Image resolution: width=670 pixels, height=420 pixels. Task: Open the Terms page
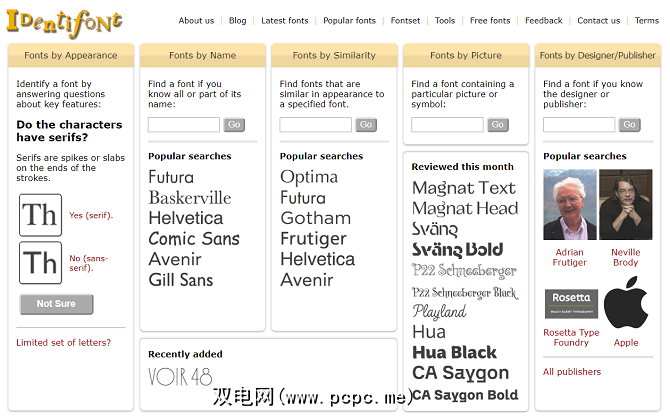tap(647, 21)
